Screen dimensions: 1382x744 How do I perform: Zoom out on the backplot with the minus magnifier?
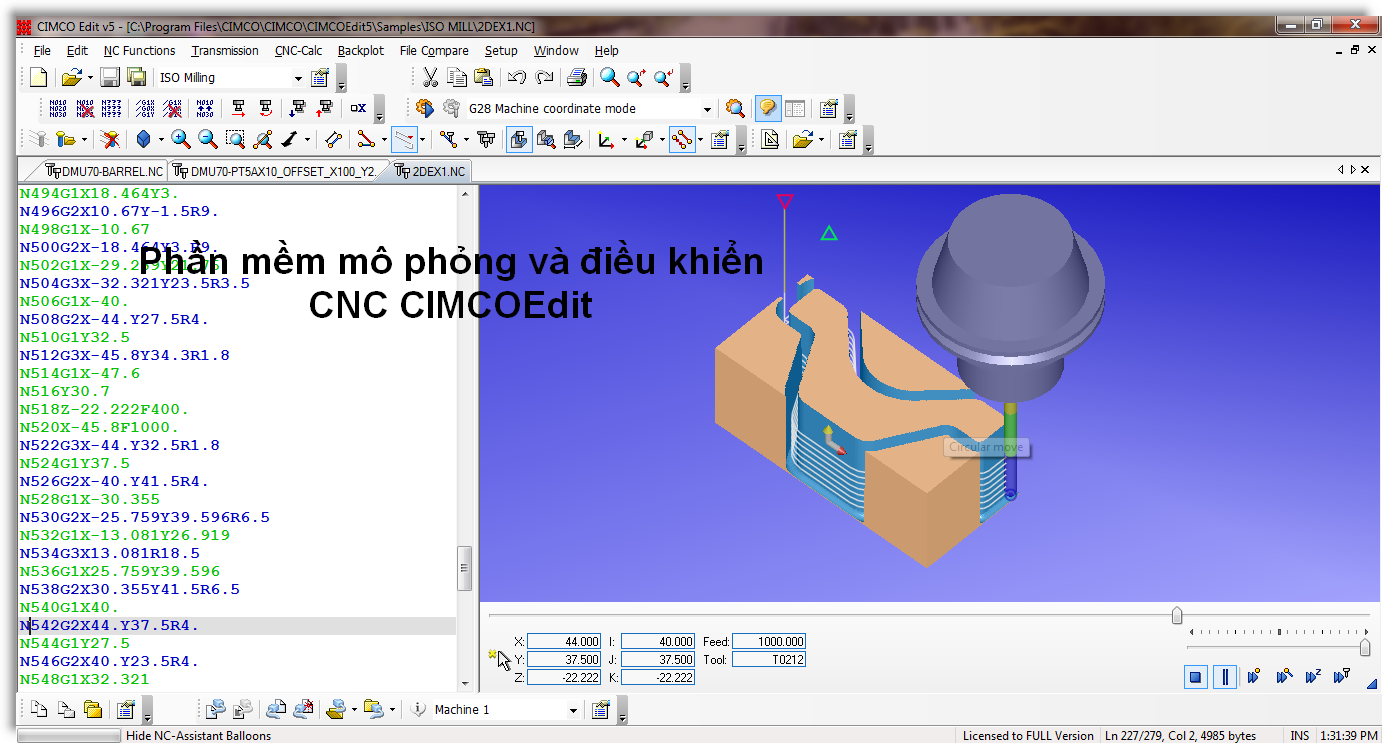pos(207,139)
